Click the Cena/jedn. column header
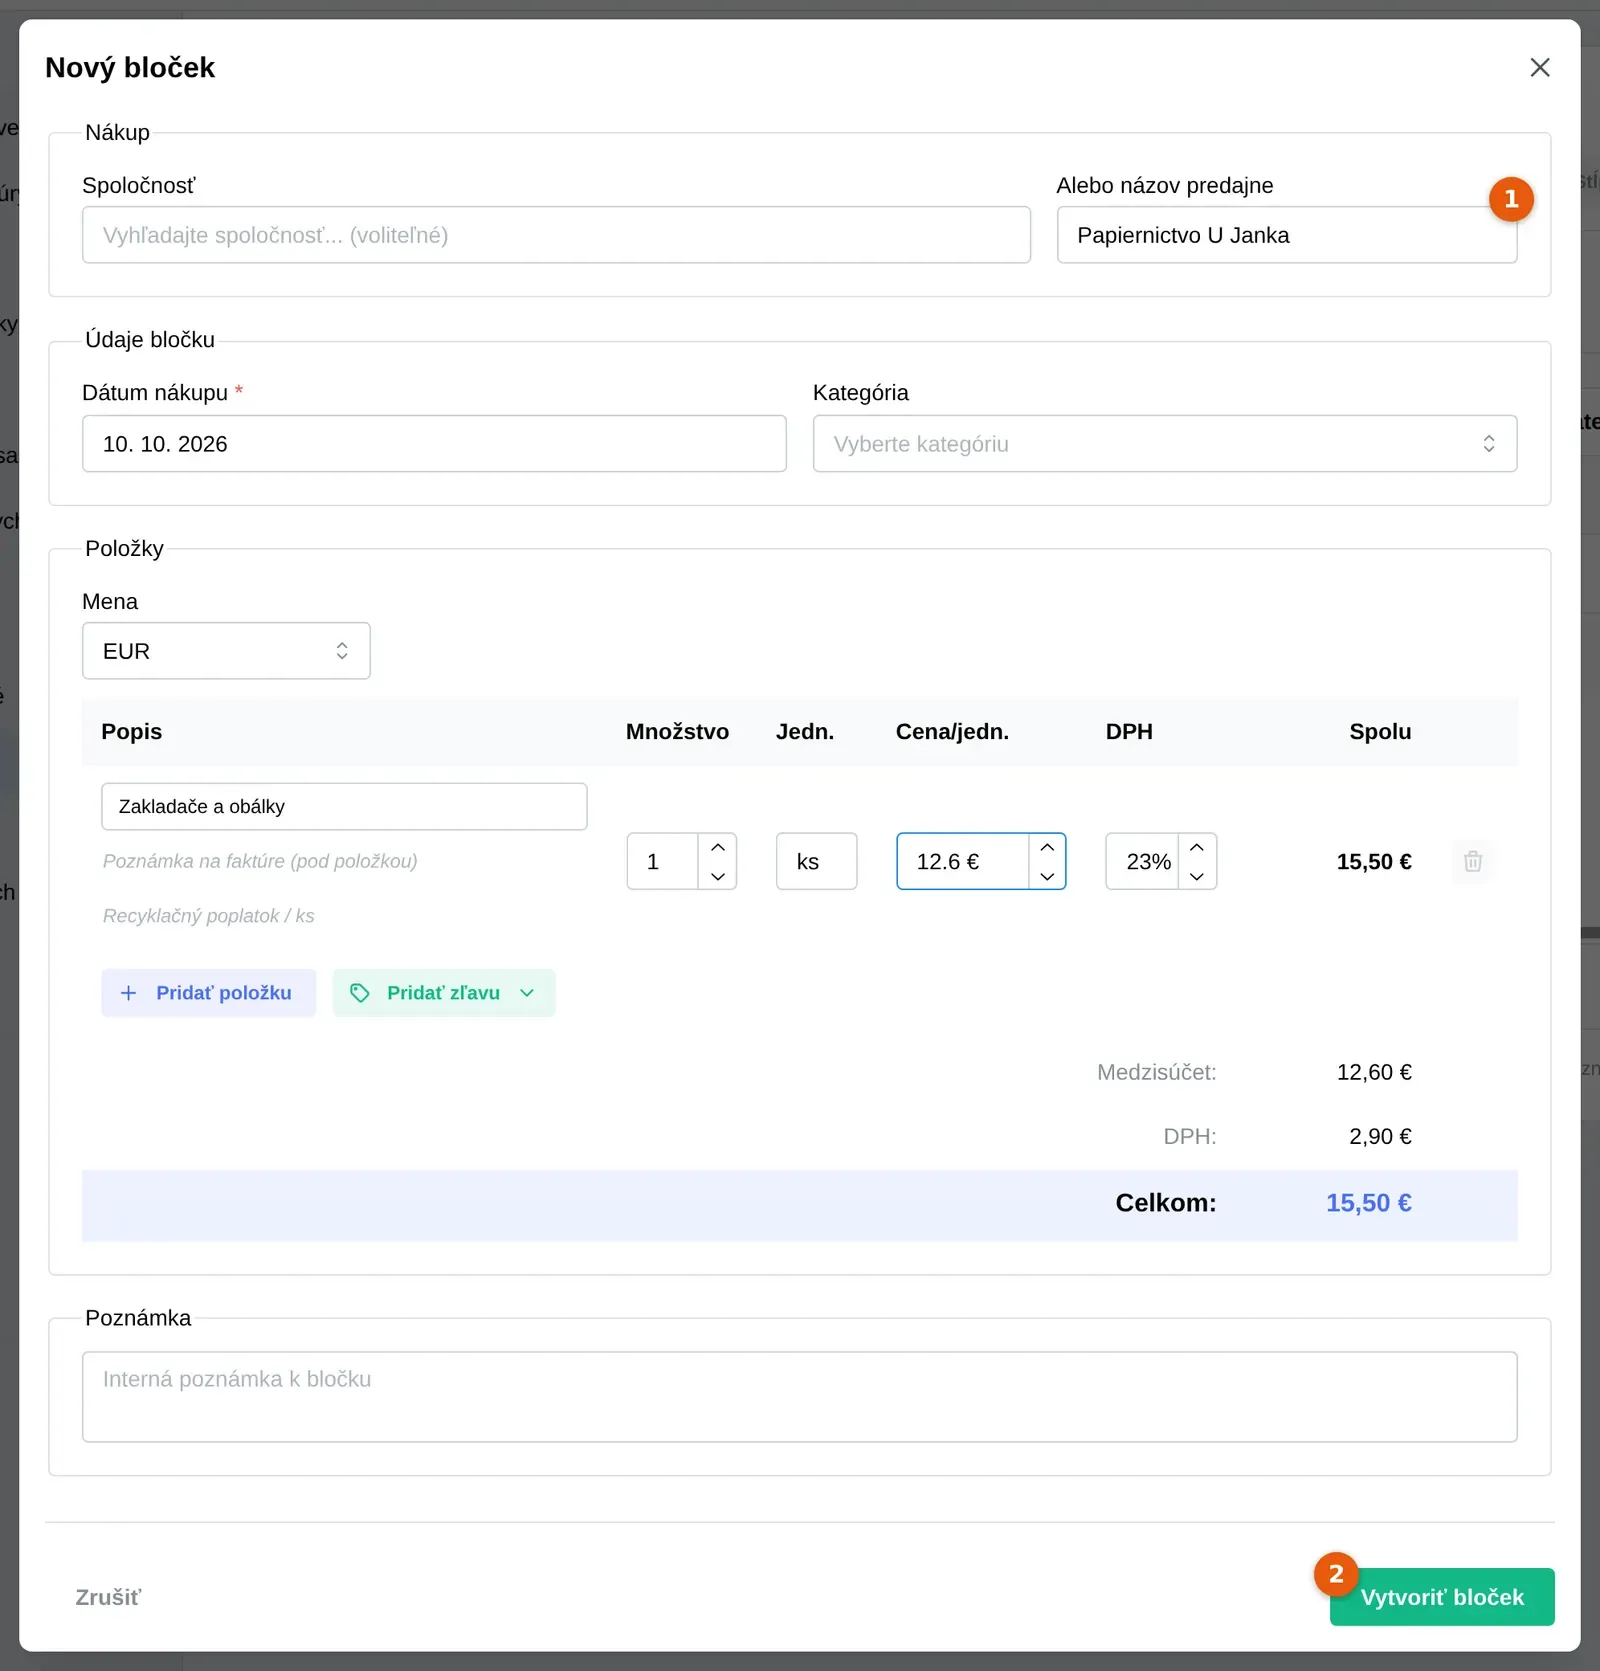 coord(952,731)
